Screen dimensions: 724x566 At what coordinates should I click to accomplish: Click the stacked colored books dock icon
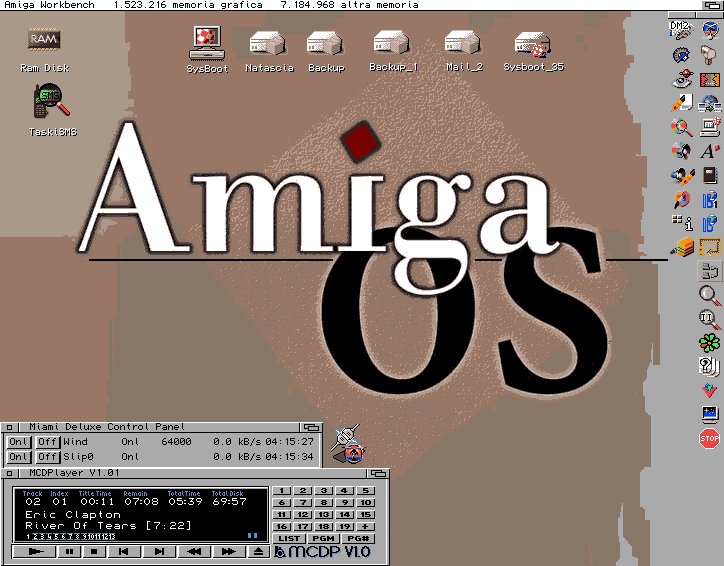click(682, 247)
